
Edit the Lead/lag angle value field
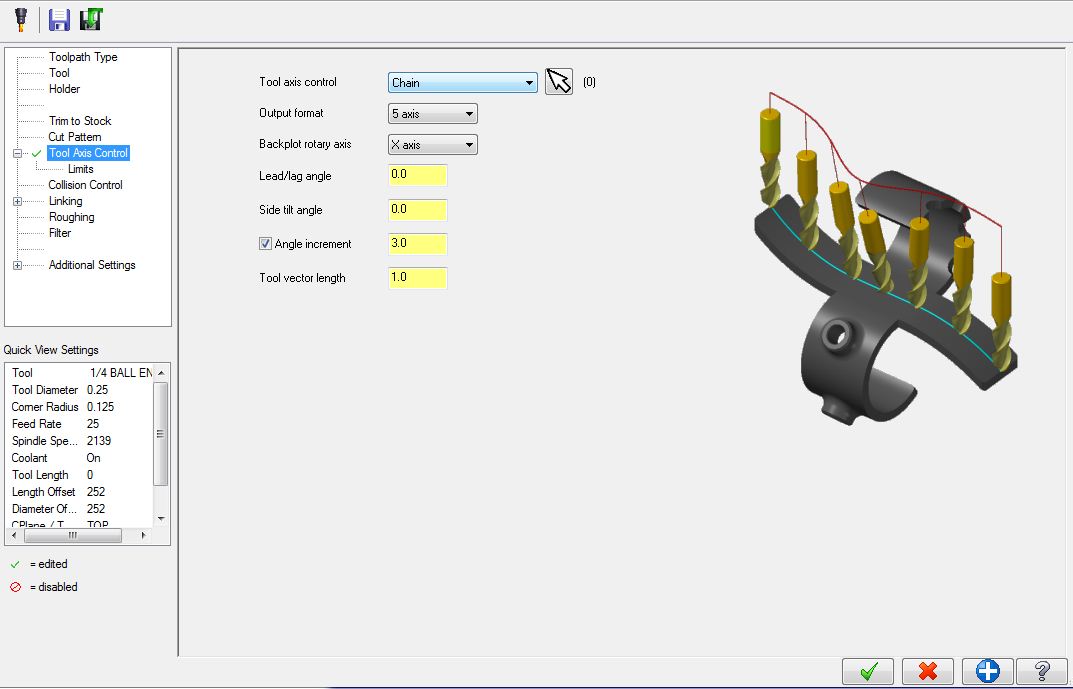[x=416, y=175]
